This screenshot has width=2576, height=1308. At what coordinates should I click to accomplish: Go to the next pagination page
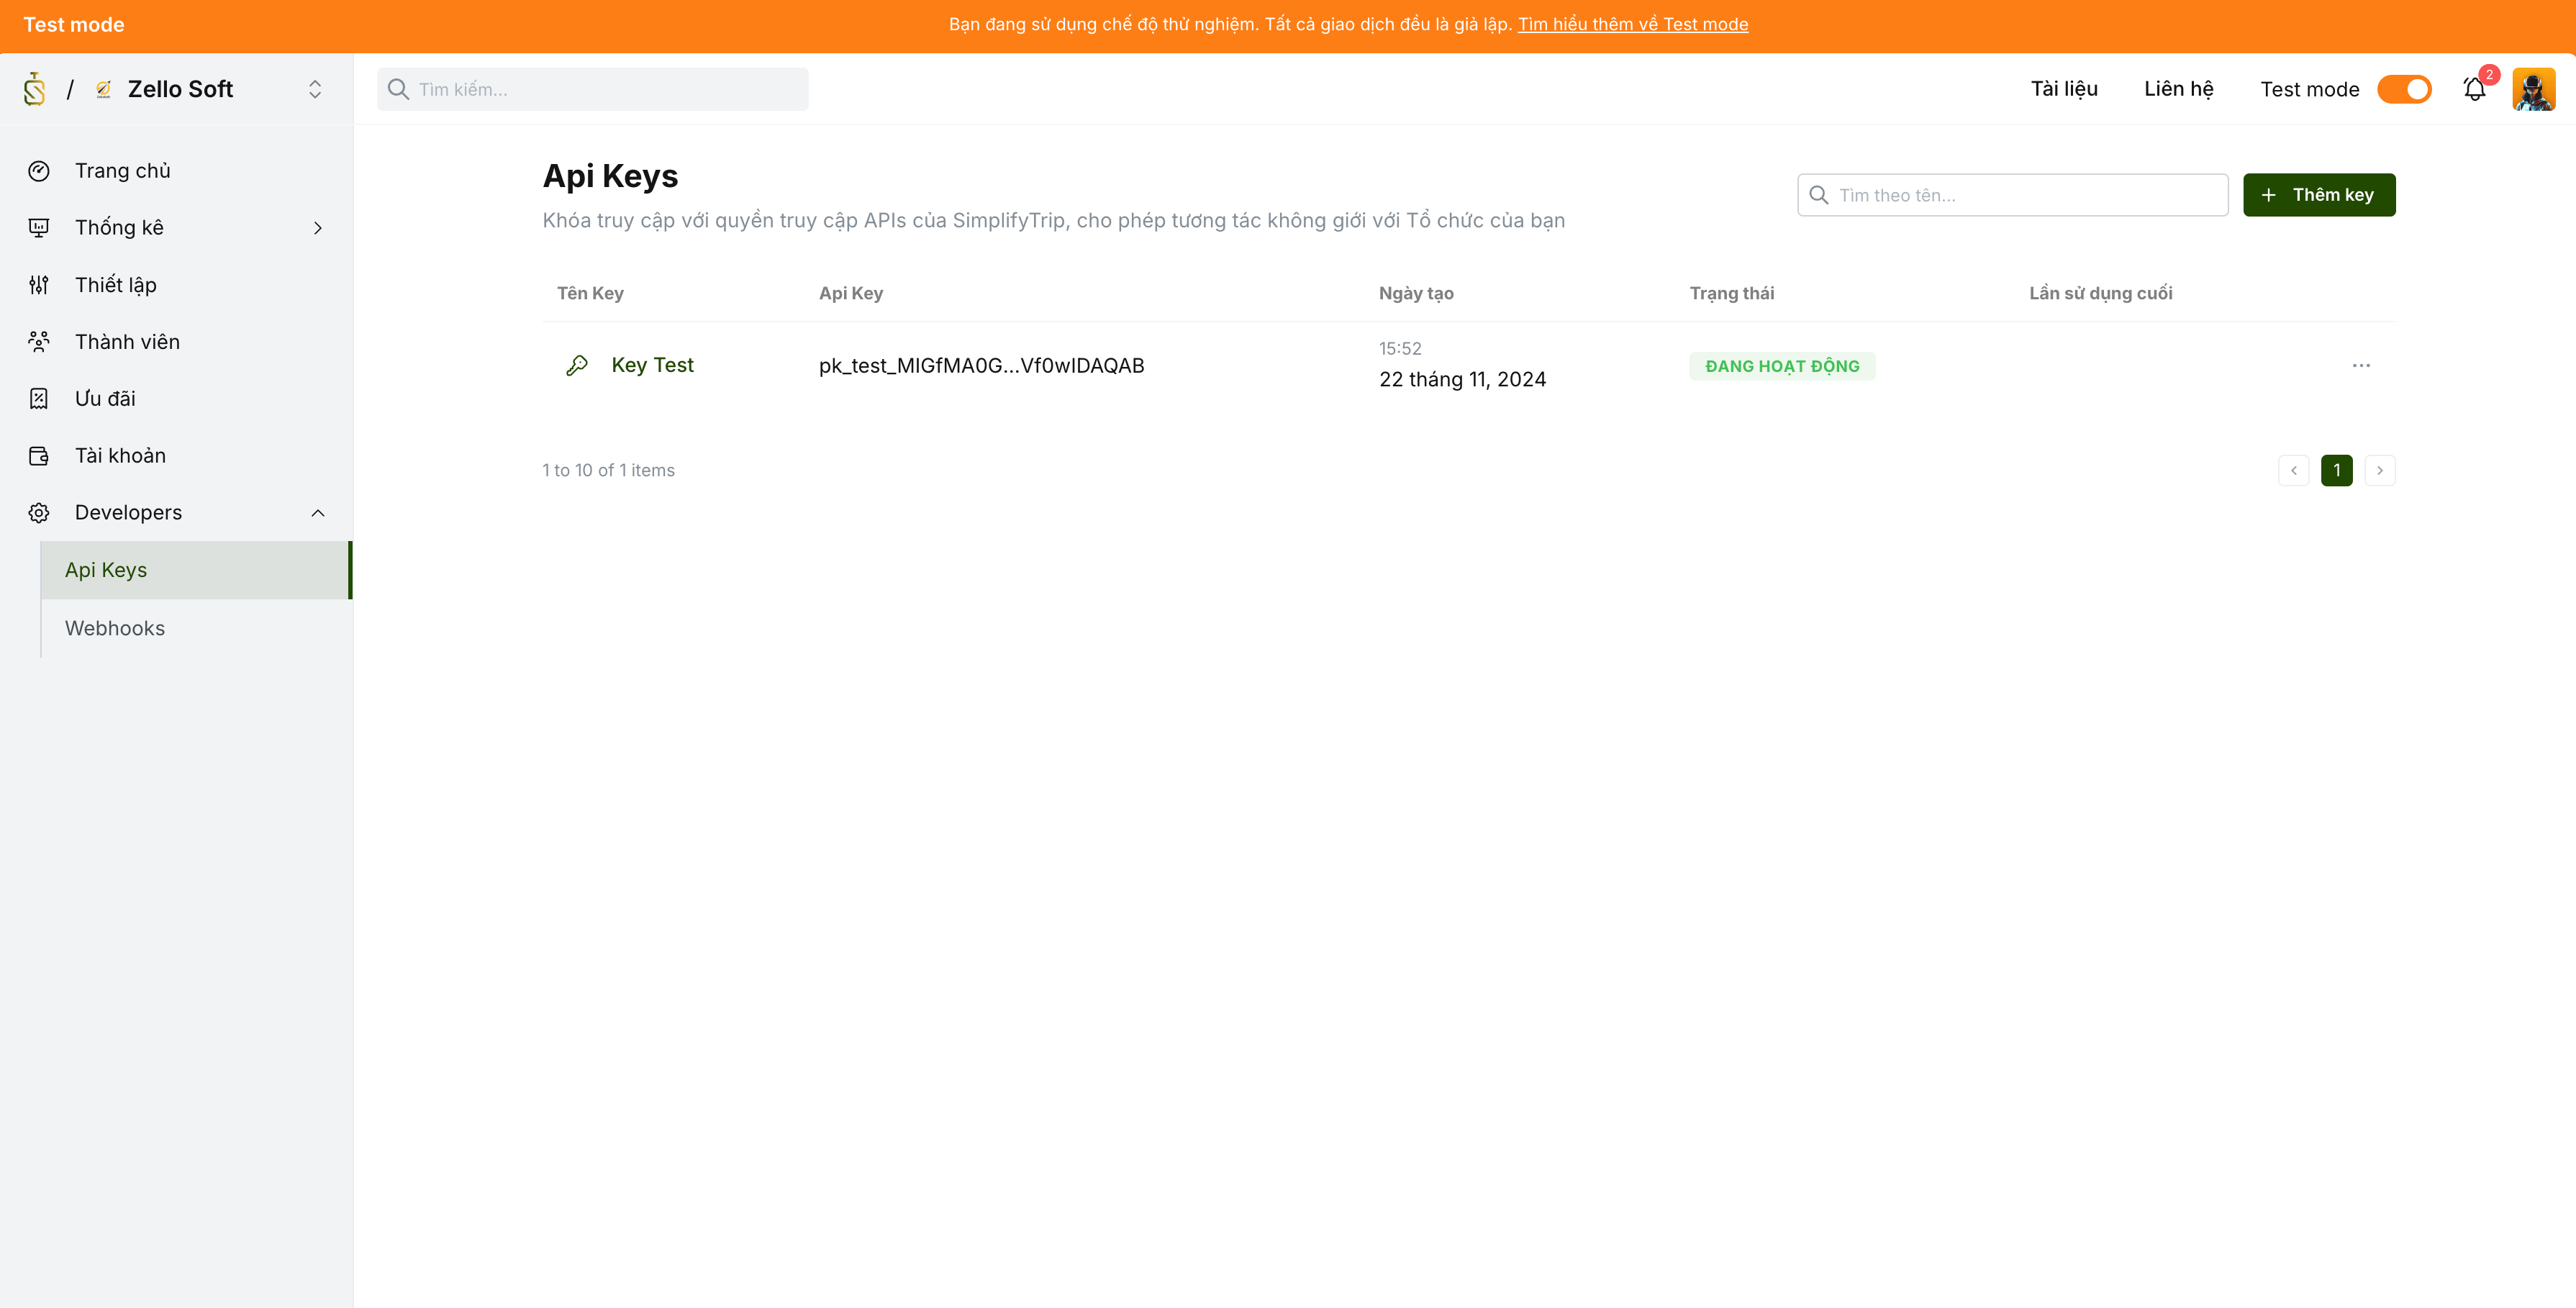tap(2380, 470)
